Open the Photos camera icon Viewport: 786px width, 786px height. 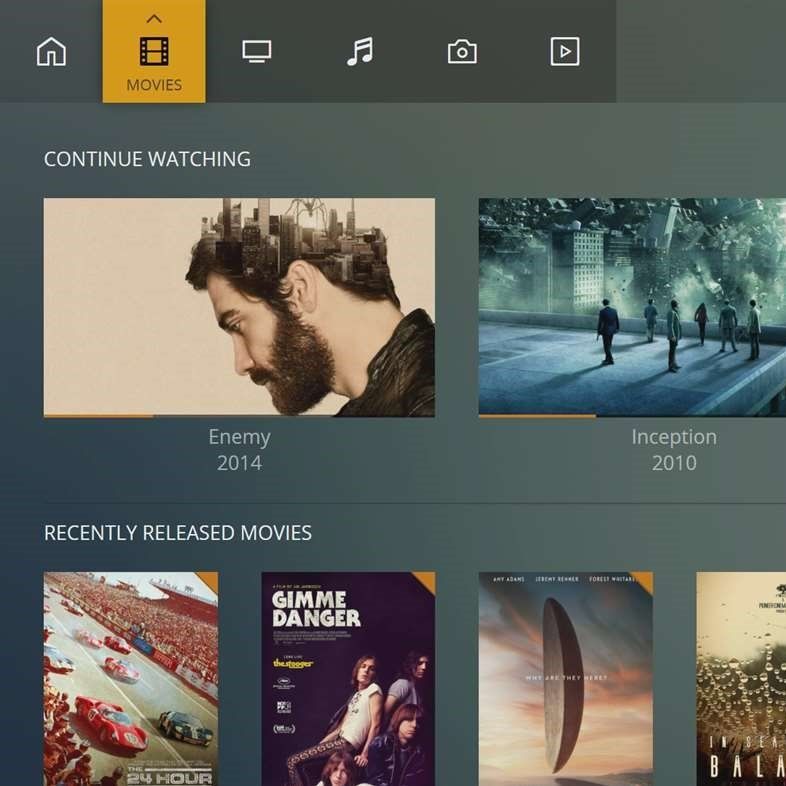tap(462, 51)
